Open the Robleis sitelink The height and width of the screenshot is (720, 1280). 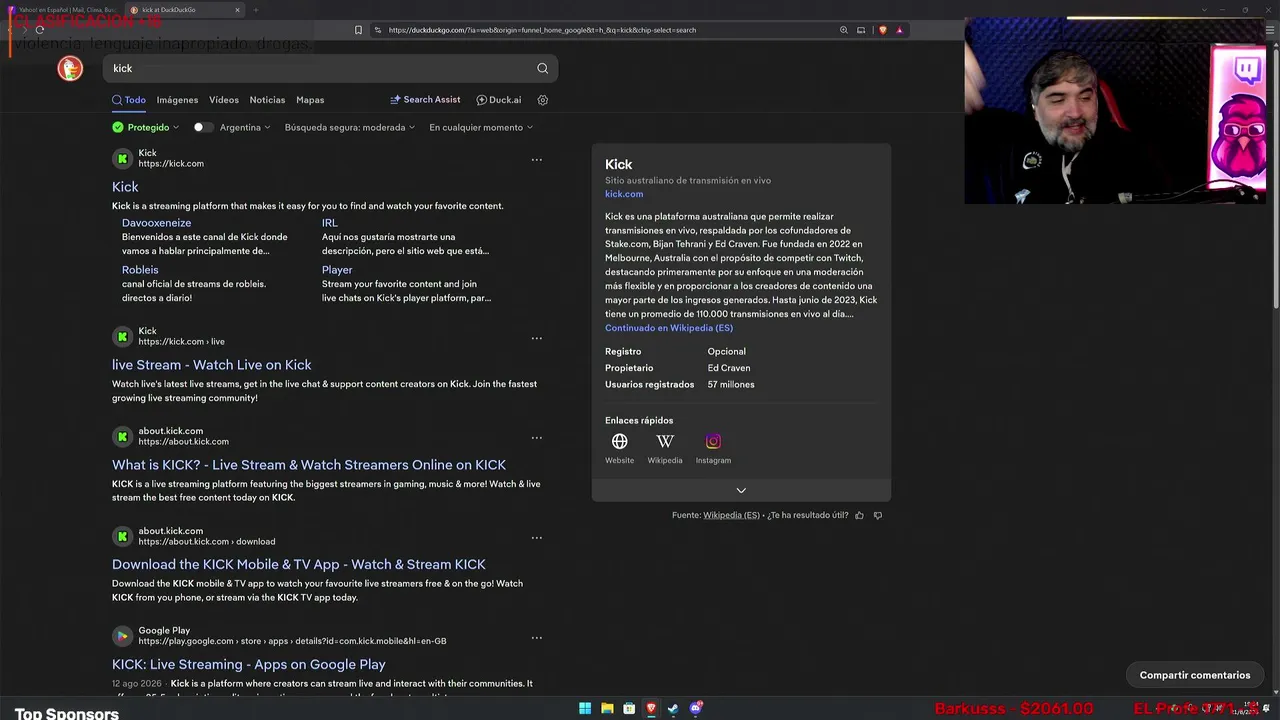pos(140,270)
